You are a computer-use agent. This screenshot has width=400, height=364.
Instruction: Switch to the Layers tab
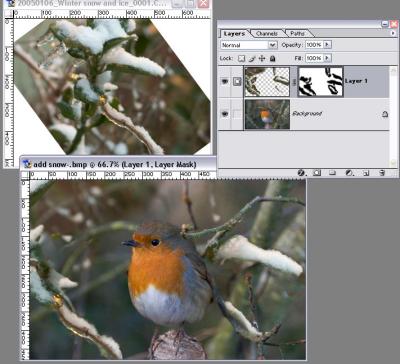234,34
